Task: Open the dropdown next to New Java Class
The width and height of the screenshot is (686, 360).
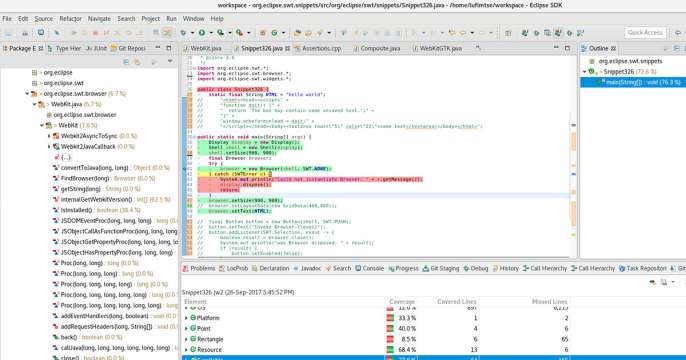Action: 283,33
